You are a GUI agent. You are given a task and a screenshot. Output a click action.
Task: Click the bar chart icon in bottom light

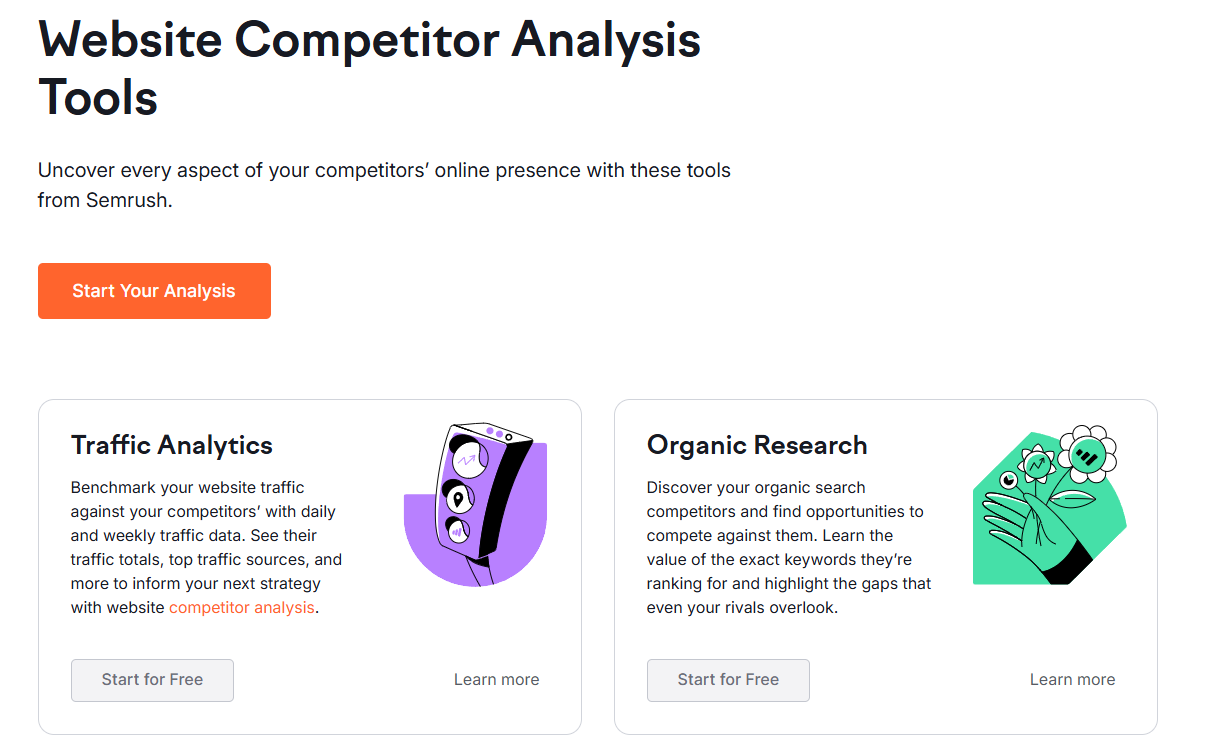tap(457, 531)
